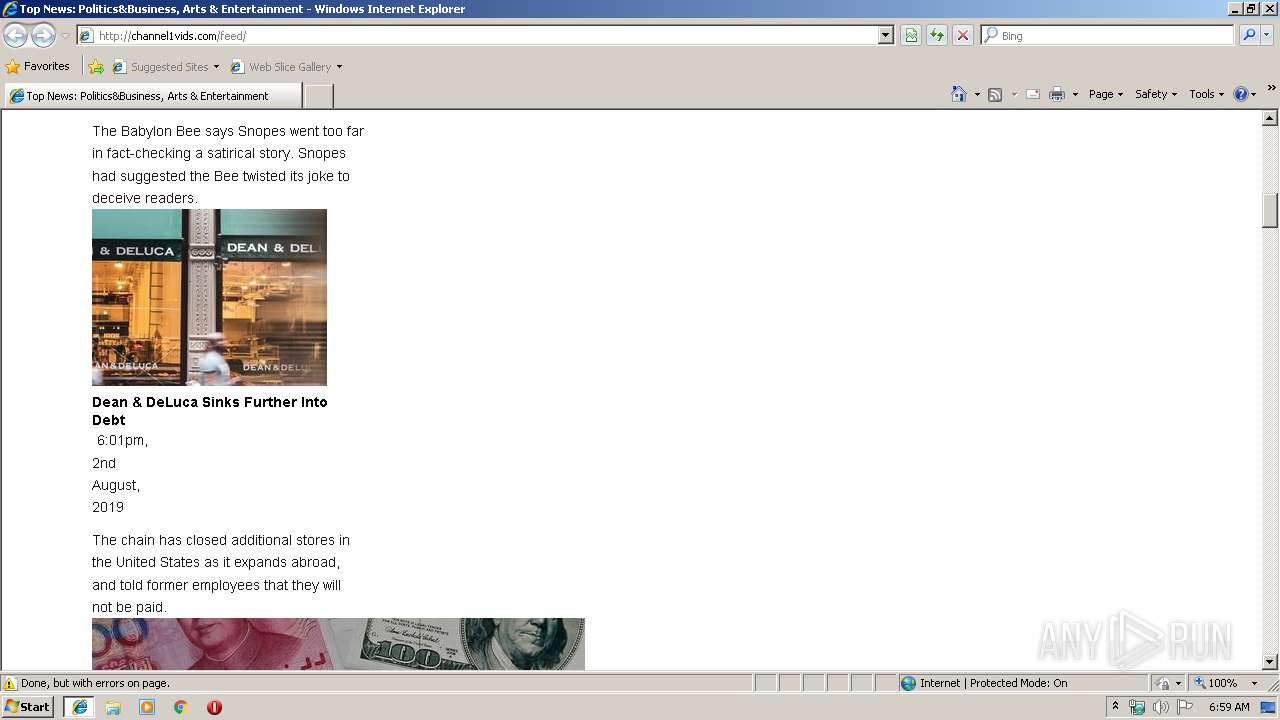The height and width of the screenshot is (720, 1280).
Task: Refresh the page
Action: click(x=937, y=36)
